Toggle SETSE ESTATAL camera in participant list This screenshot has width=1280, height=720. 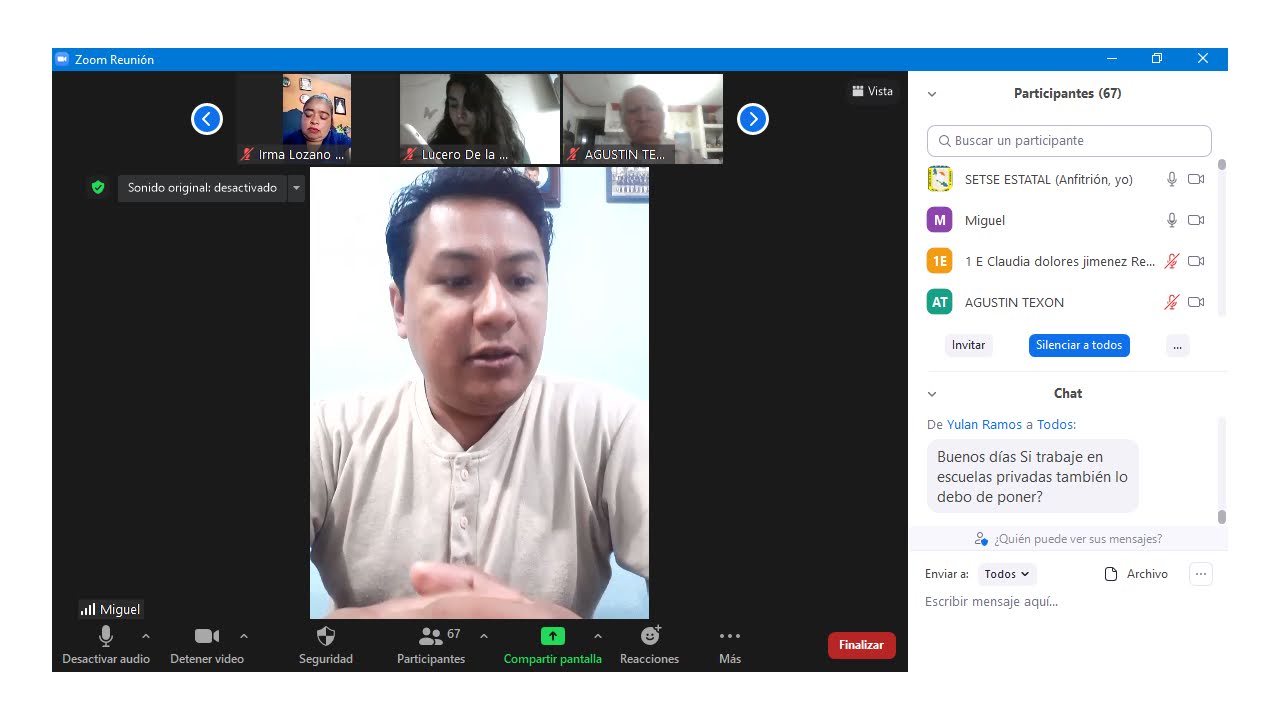click(x=1196, y=179)
